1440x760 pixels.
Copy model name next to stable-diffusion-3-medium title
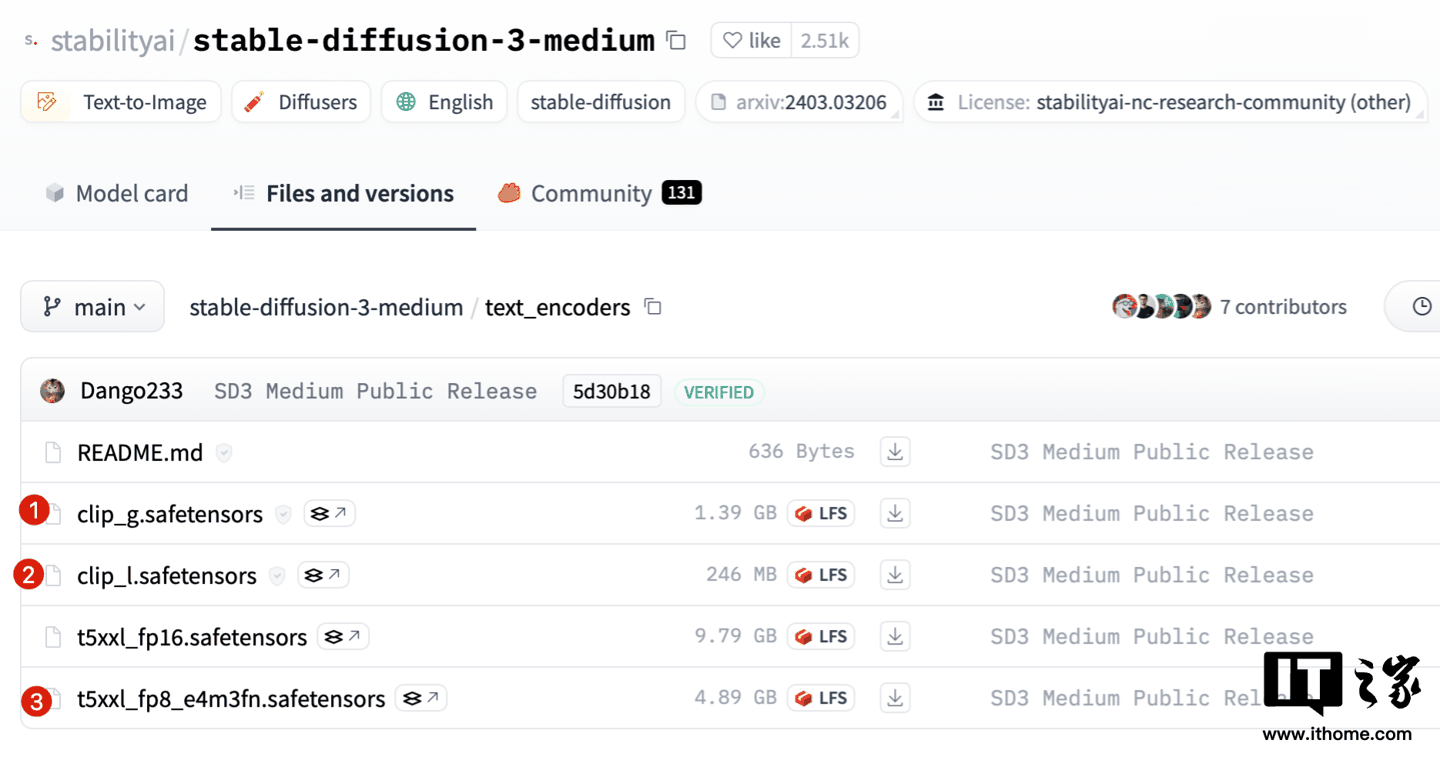point(677,41)
